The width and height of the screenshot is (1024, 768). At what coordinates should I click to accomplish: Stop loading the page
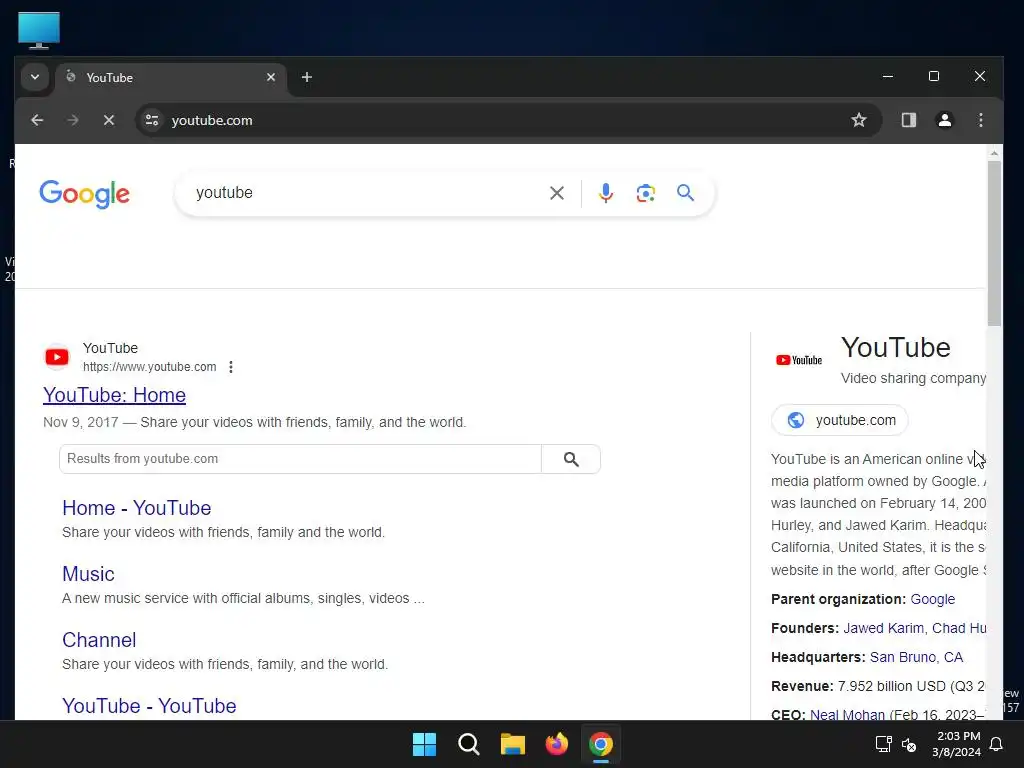pos(109,120)
